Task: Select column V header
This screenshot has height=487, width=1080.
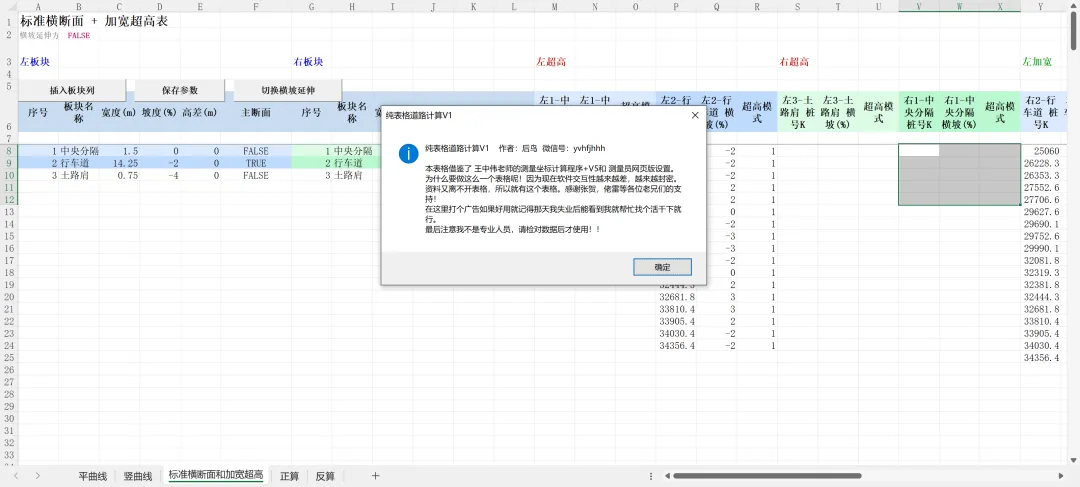Action: (919, 6)
